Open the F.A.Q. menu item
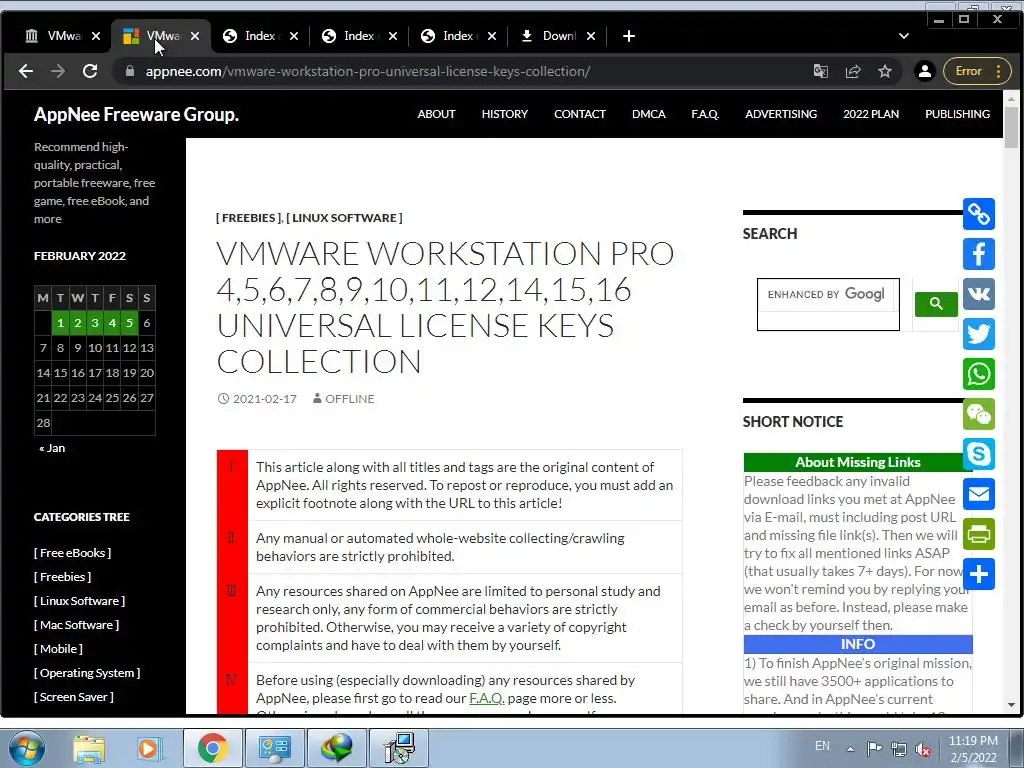The width and height of the screenshot is (1024, 768). pos(705,114)
